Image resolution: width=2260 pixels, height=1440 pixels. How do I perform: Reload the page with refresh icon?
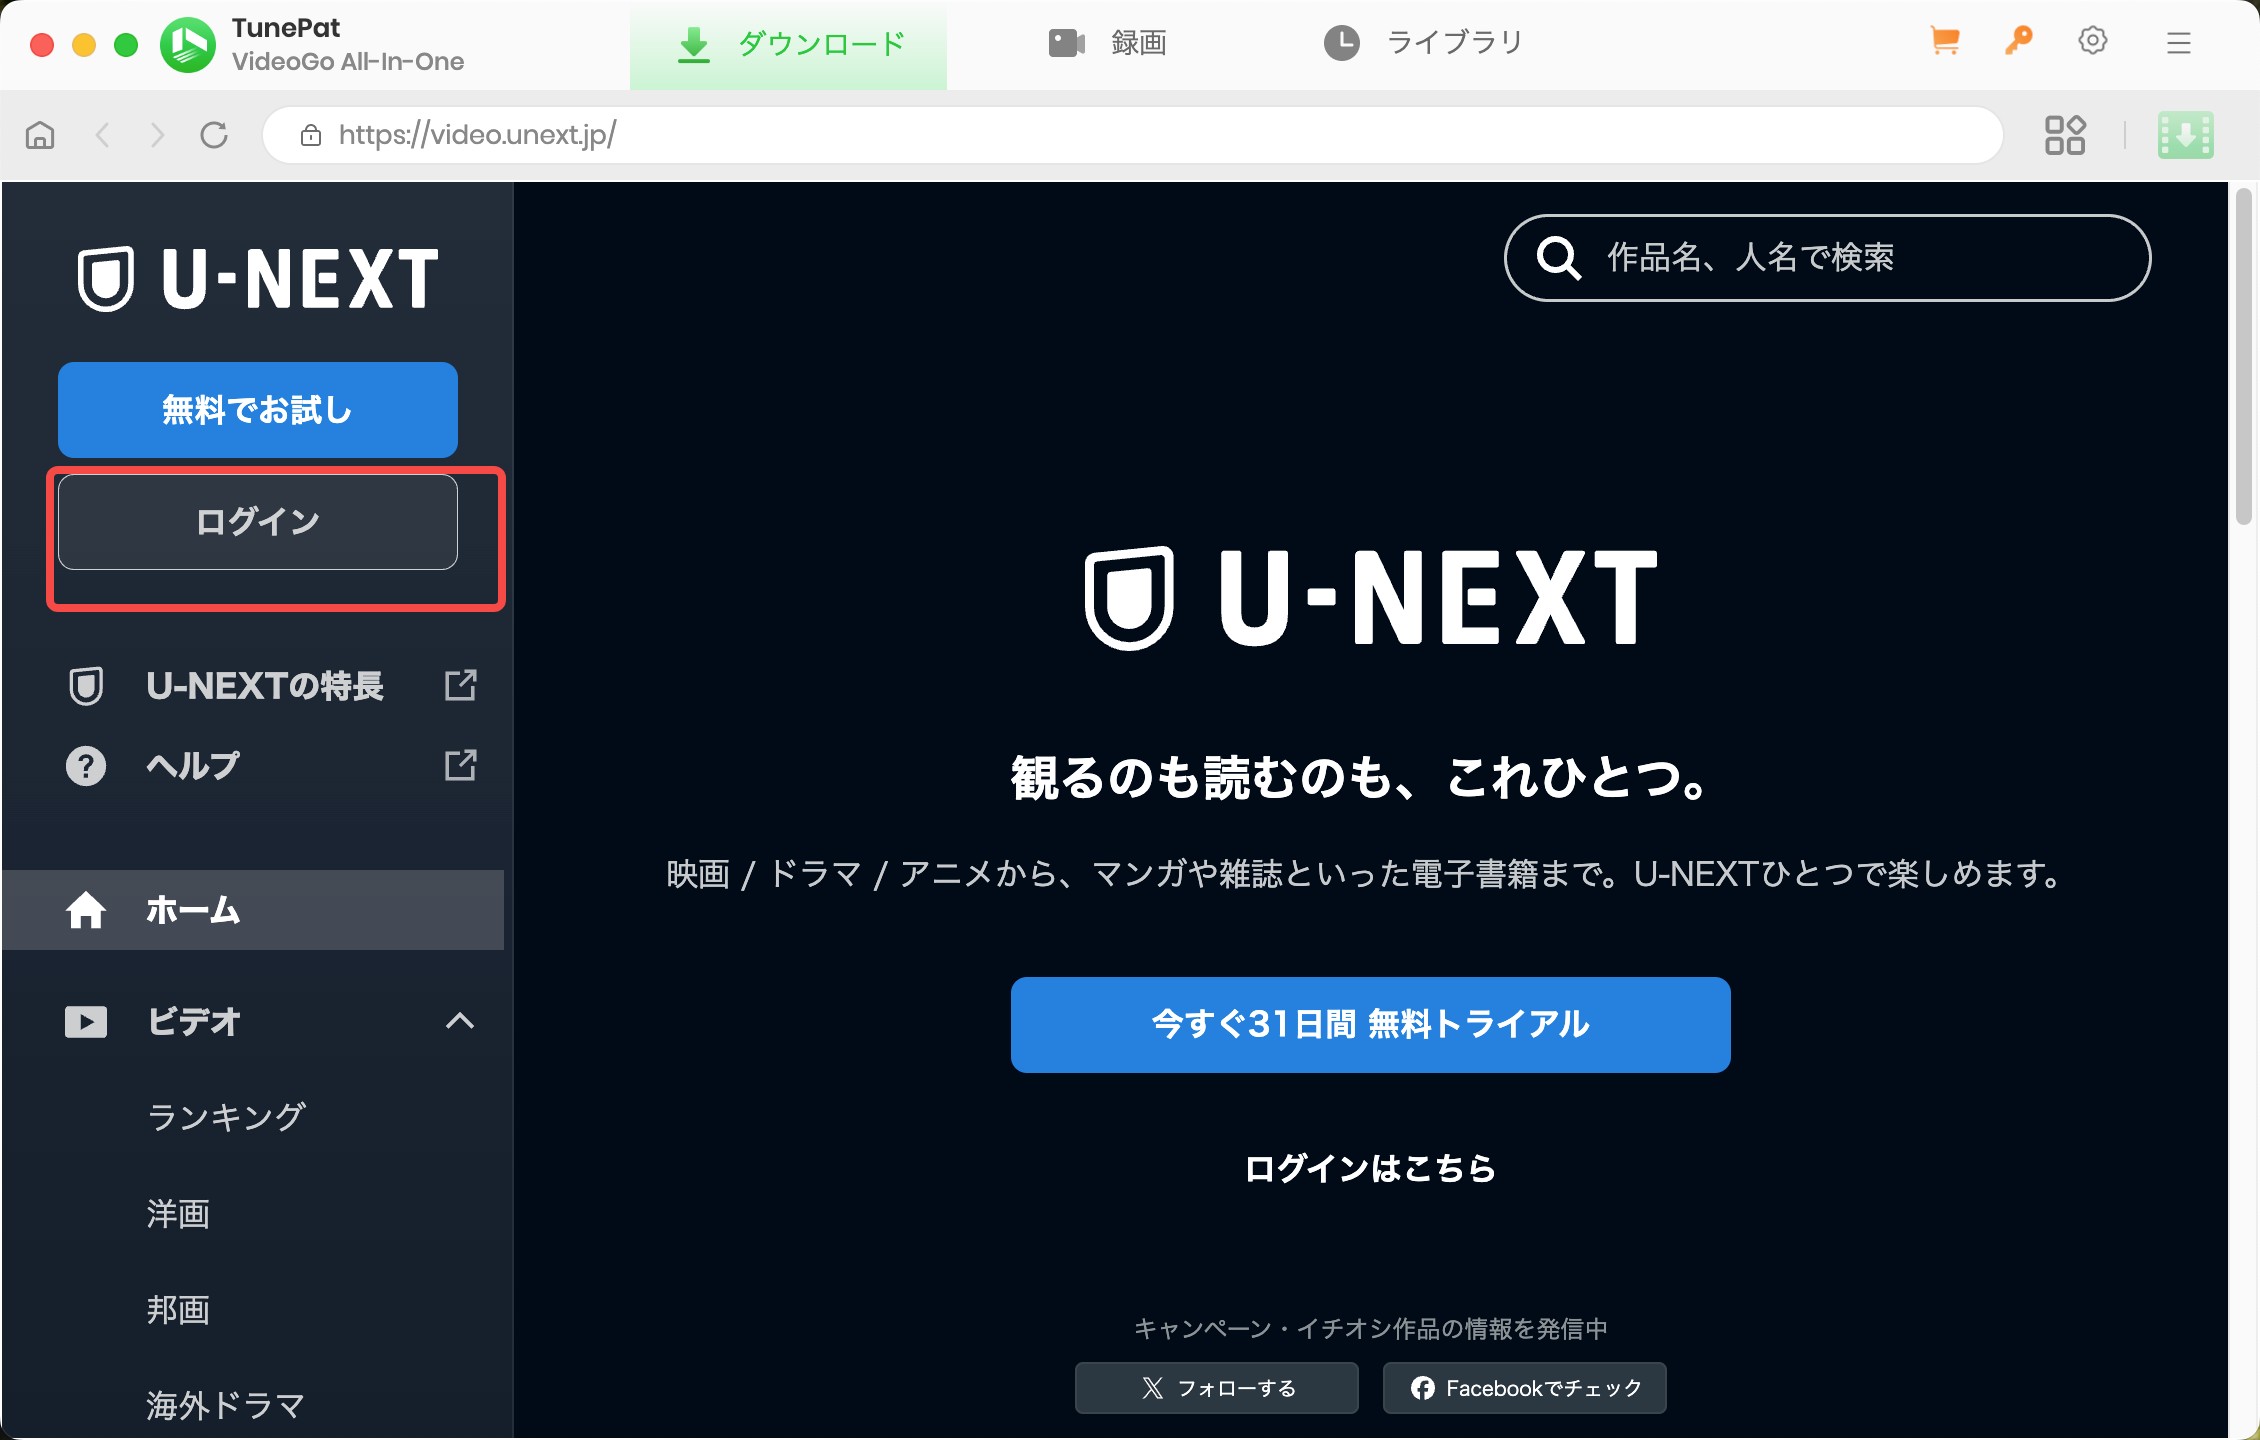click(214, 135)
